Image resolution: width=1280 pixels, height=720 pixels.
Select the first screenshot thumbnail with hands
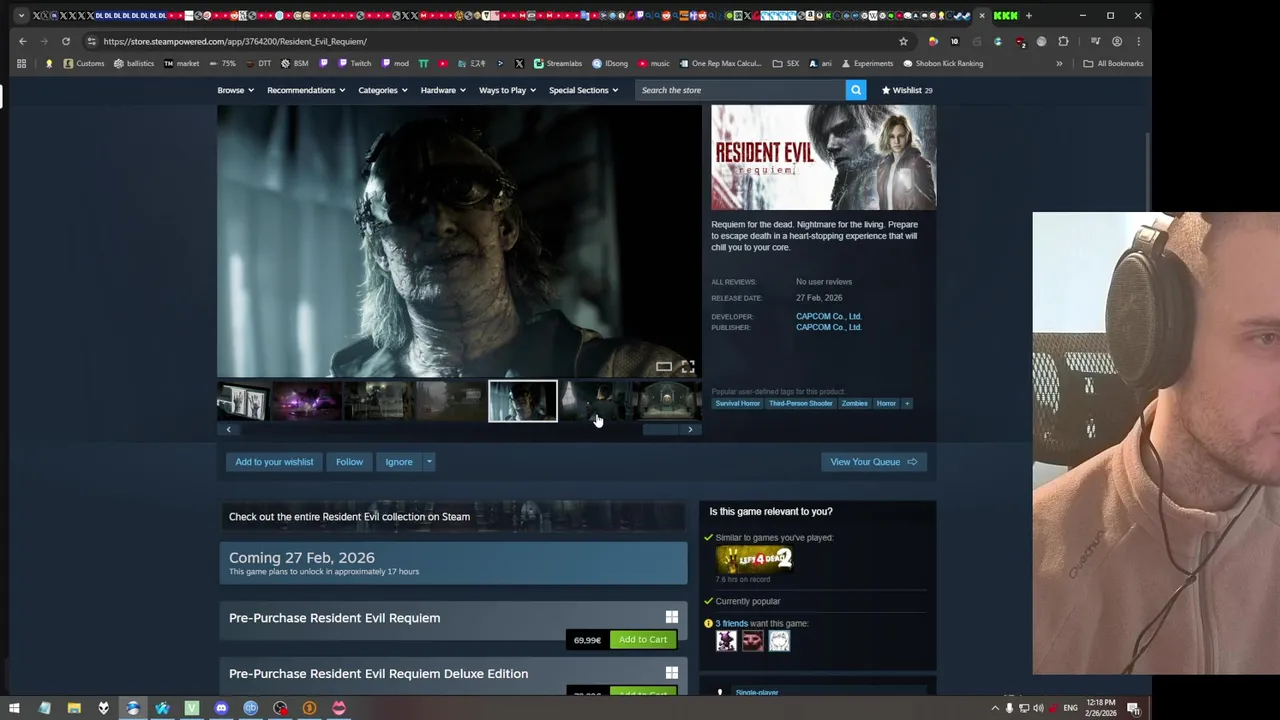point(242,402)
